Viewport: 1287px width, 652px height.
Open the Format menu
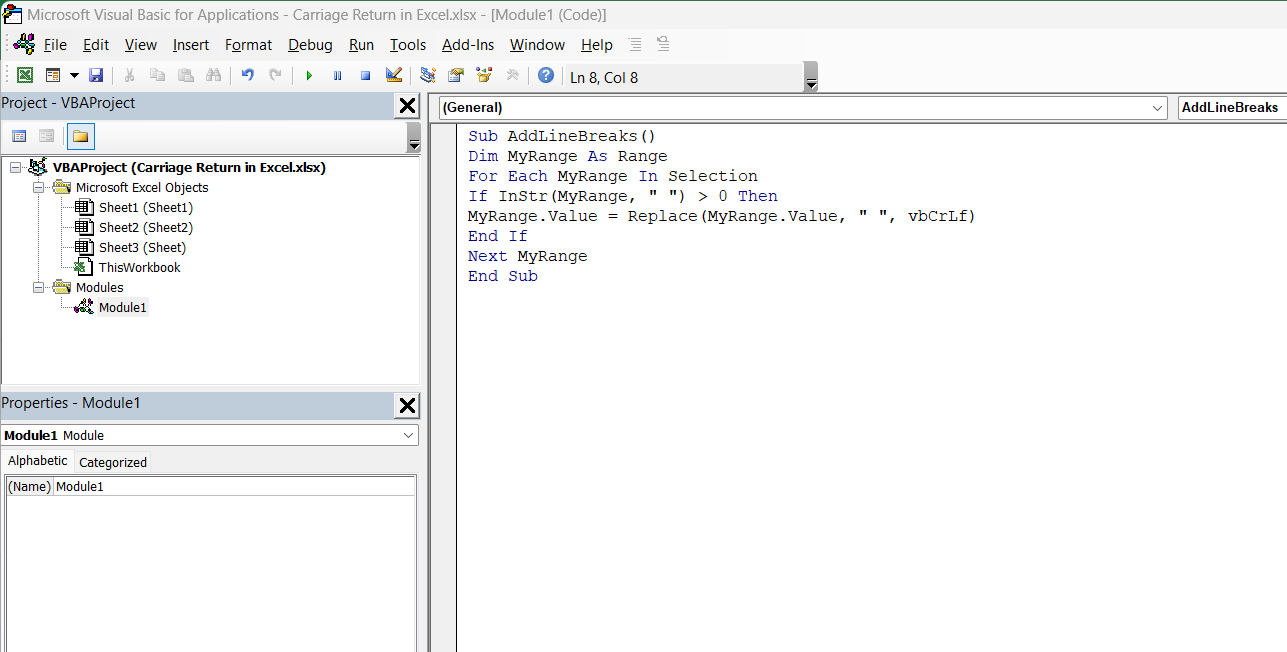pos(249,45)
